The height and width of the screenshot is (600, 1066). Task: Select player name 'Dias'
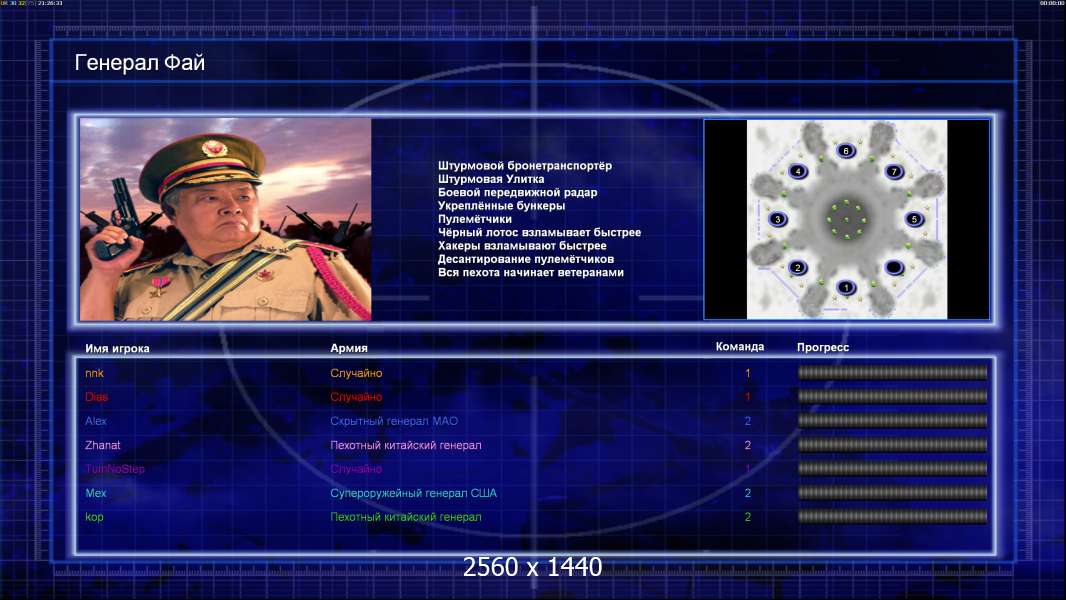pos(97,397)
